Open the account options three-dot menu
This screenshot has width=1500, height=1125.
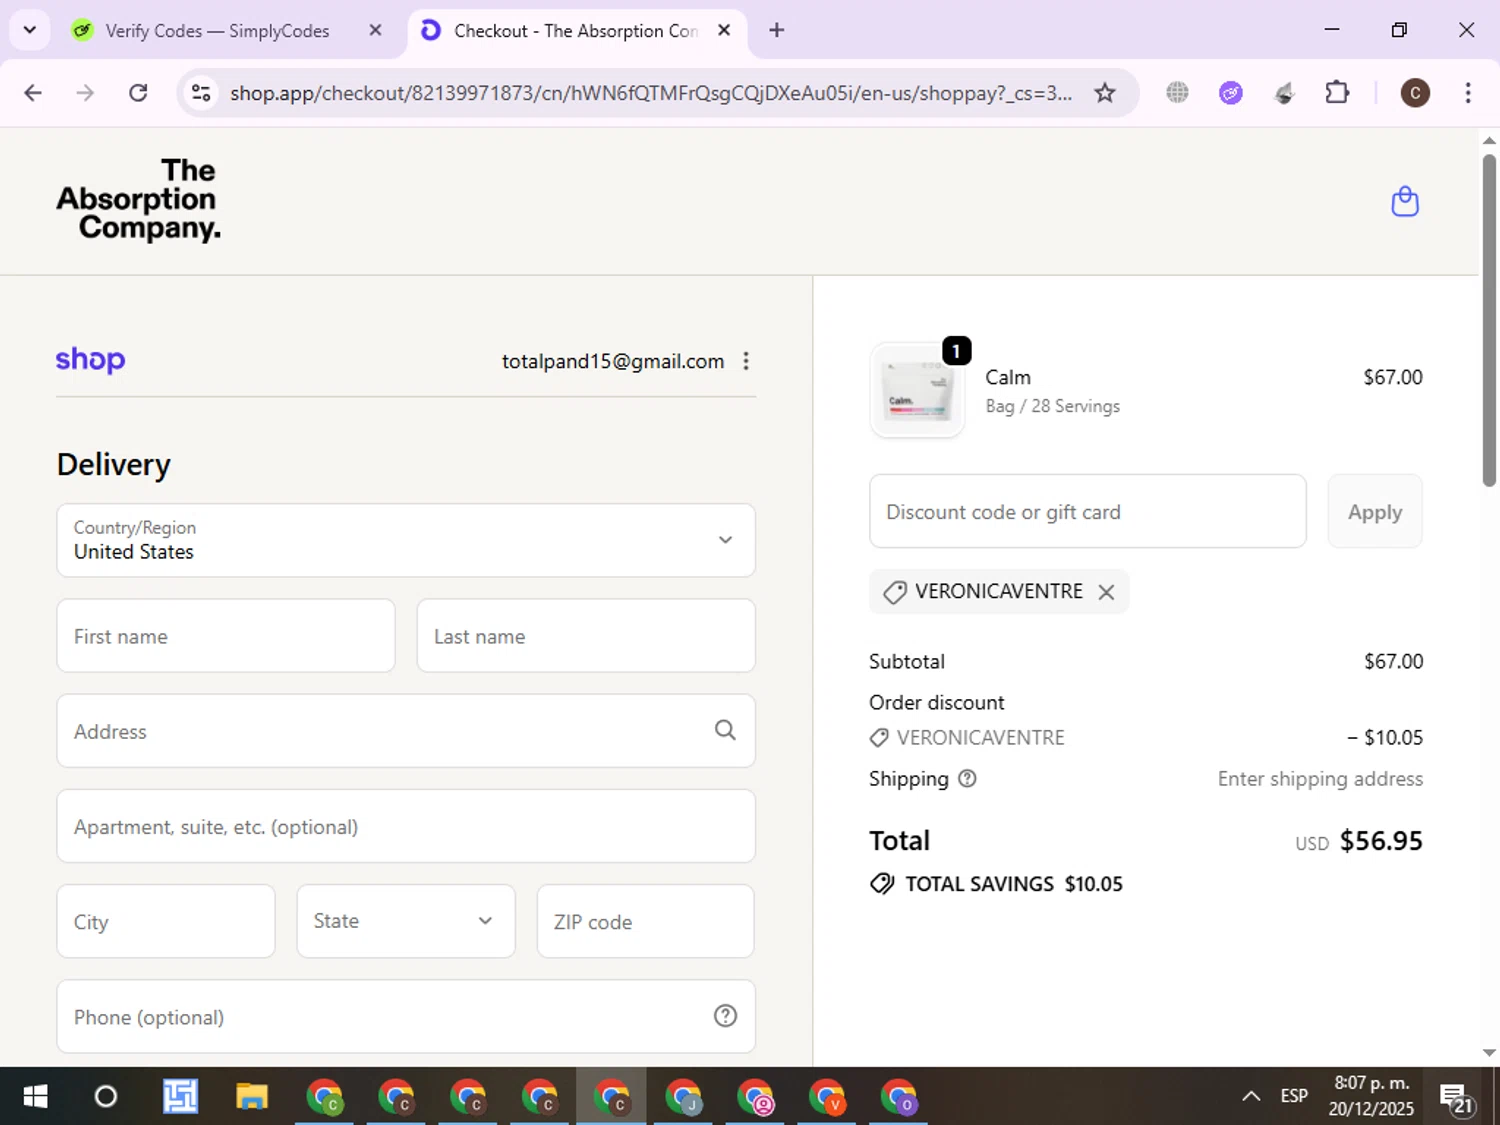click(746, 361)
